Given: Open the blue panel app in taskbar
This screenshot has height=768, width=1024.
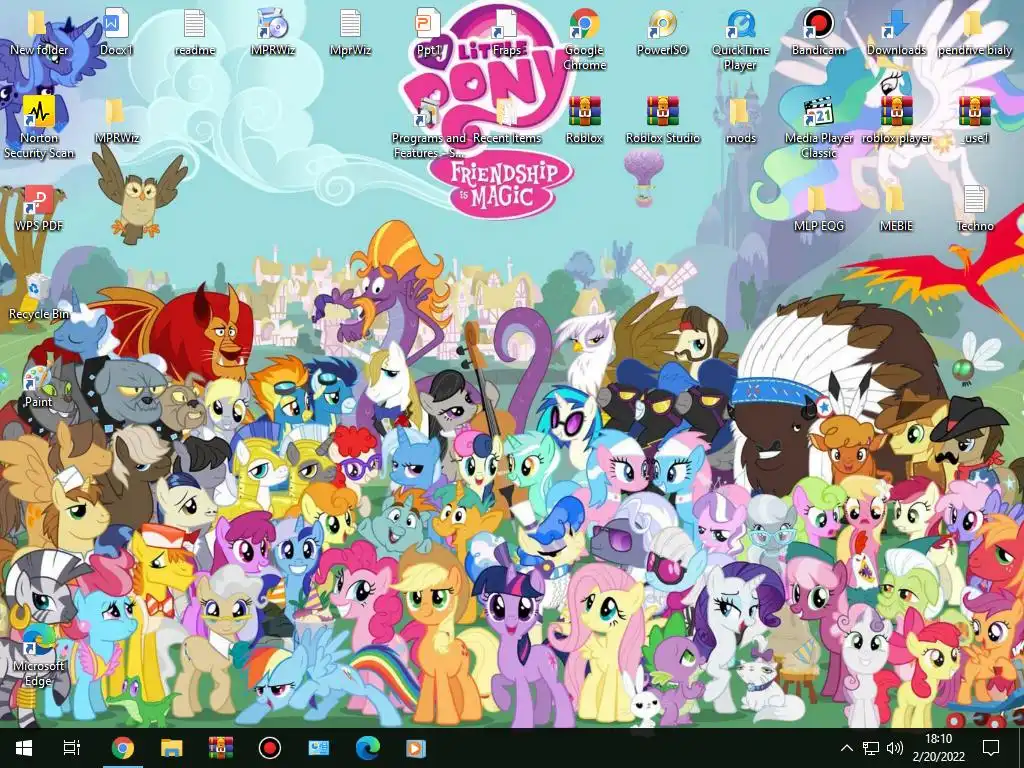Looking at the screenshot, I should tap(319, 748).
